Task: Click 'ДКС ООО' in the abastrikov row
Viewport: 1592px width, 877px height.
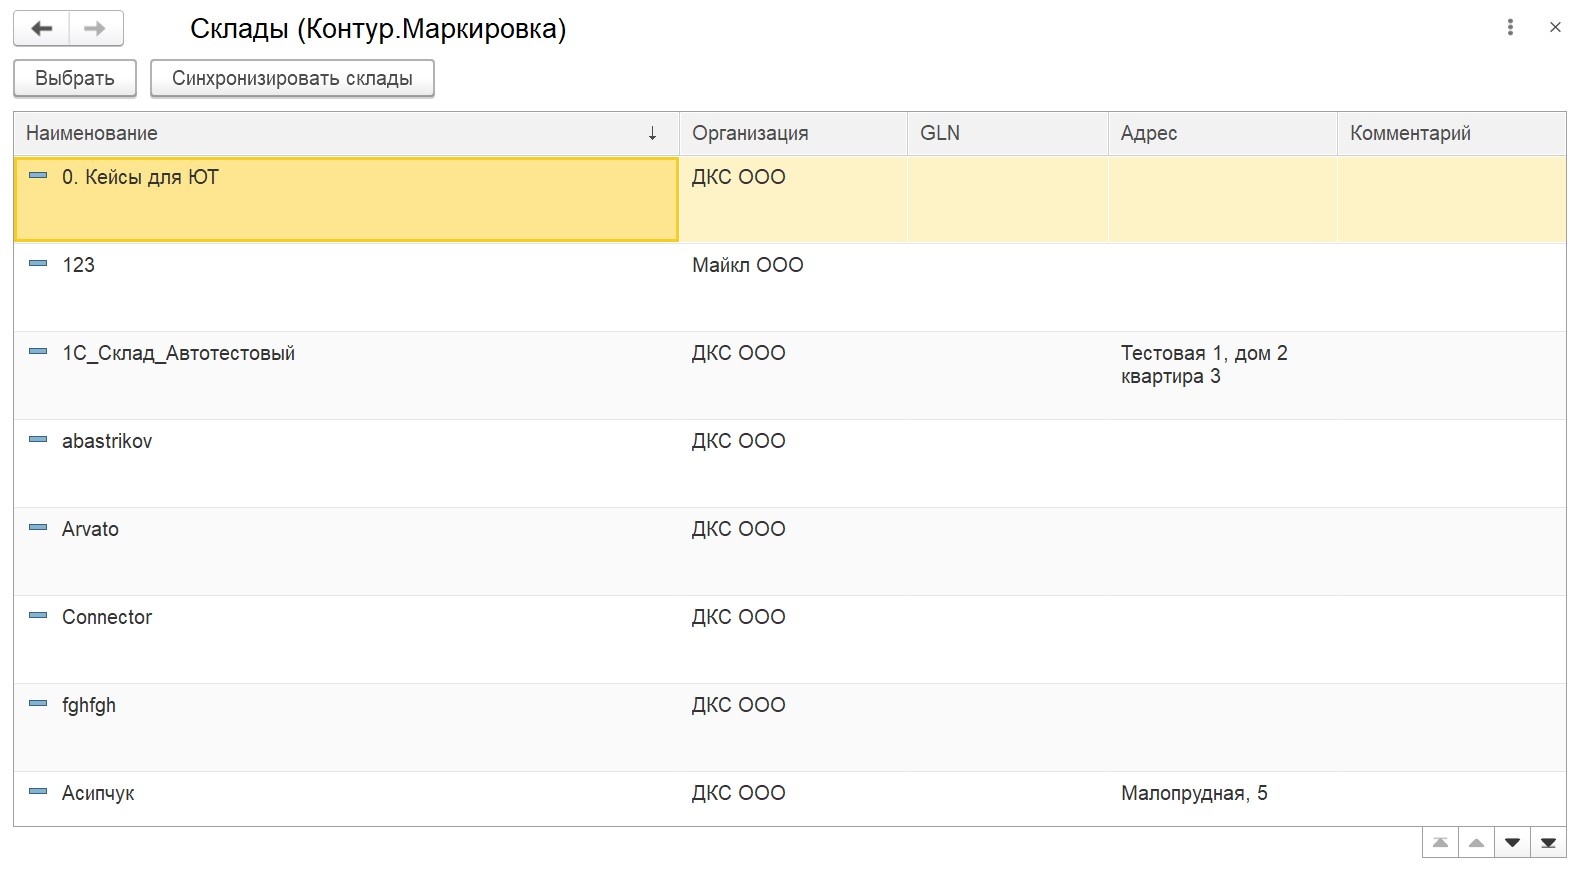Action: tap(739, 441)
